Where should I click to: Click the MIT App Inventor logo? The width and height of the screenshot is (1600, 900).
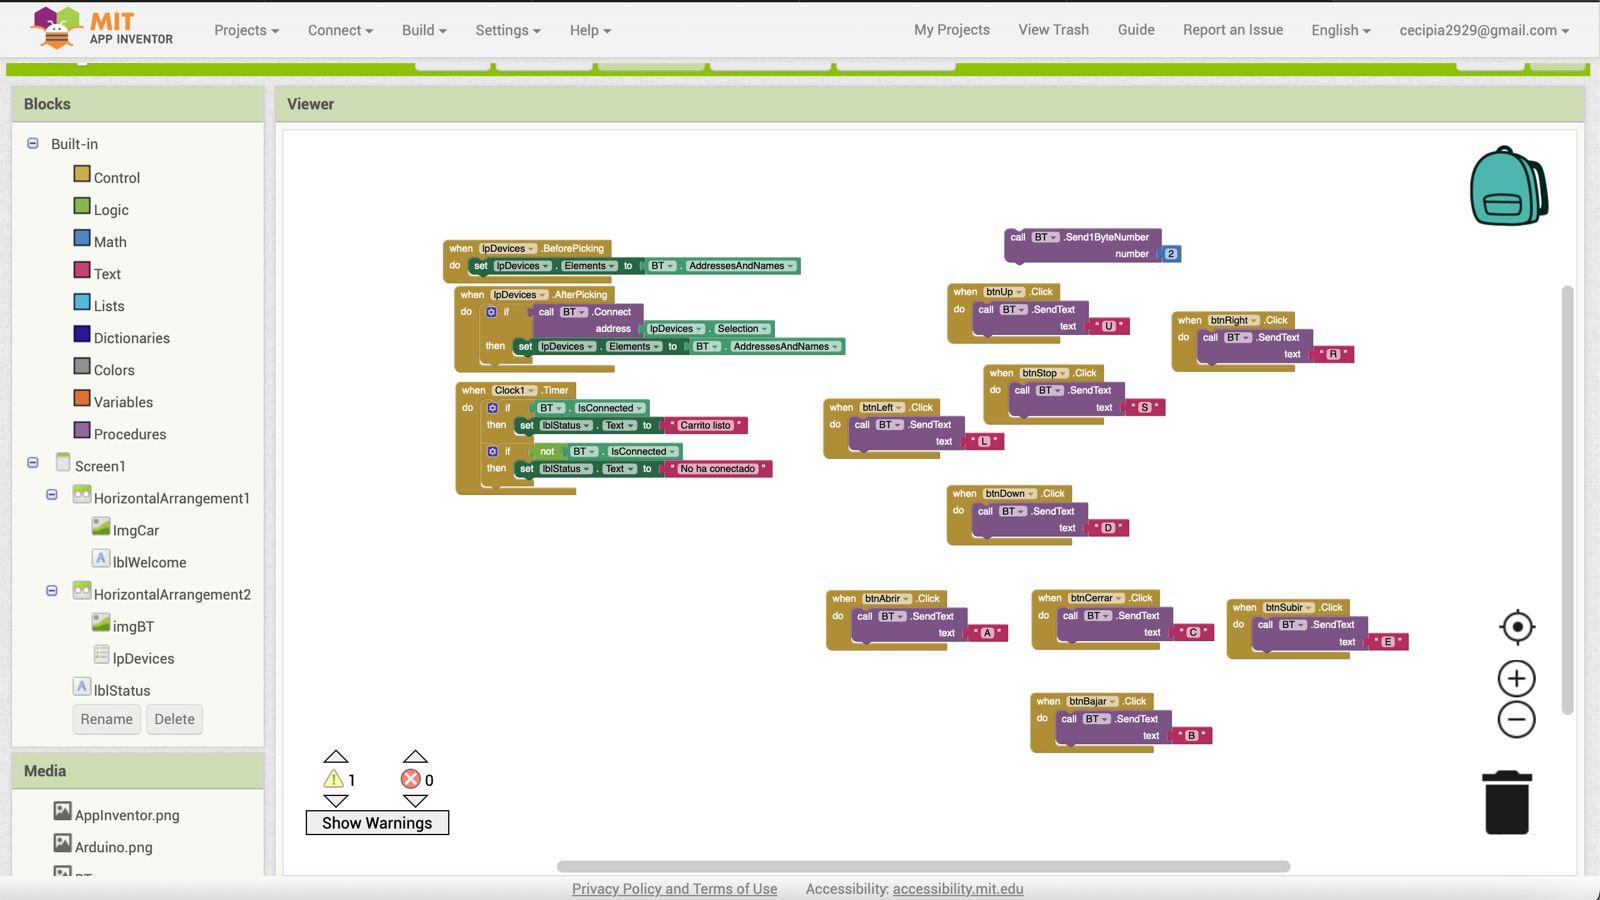102,28
